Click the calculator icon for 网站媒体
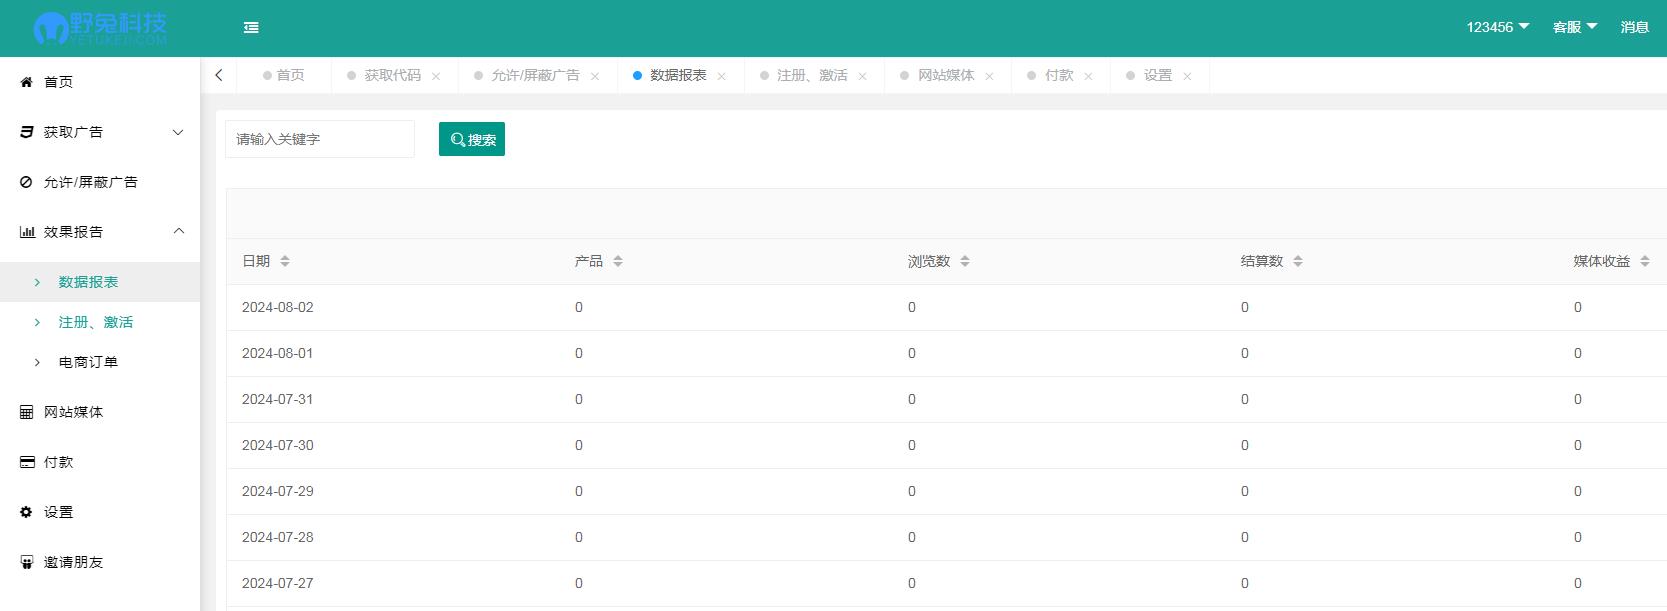This screenshot has width=1667, height=611. [x=27, y=412]
